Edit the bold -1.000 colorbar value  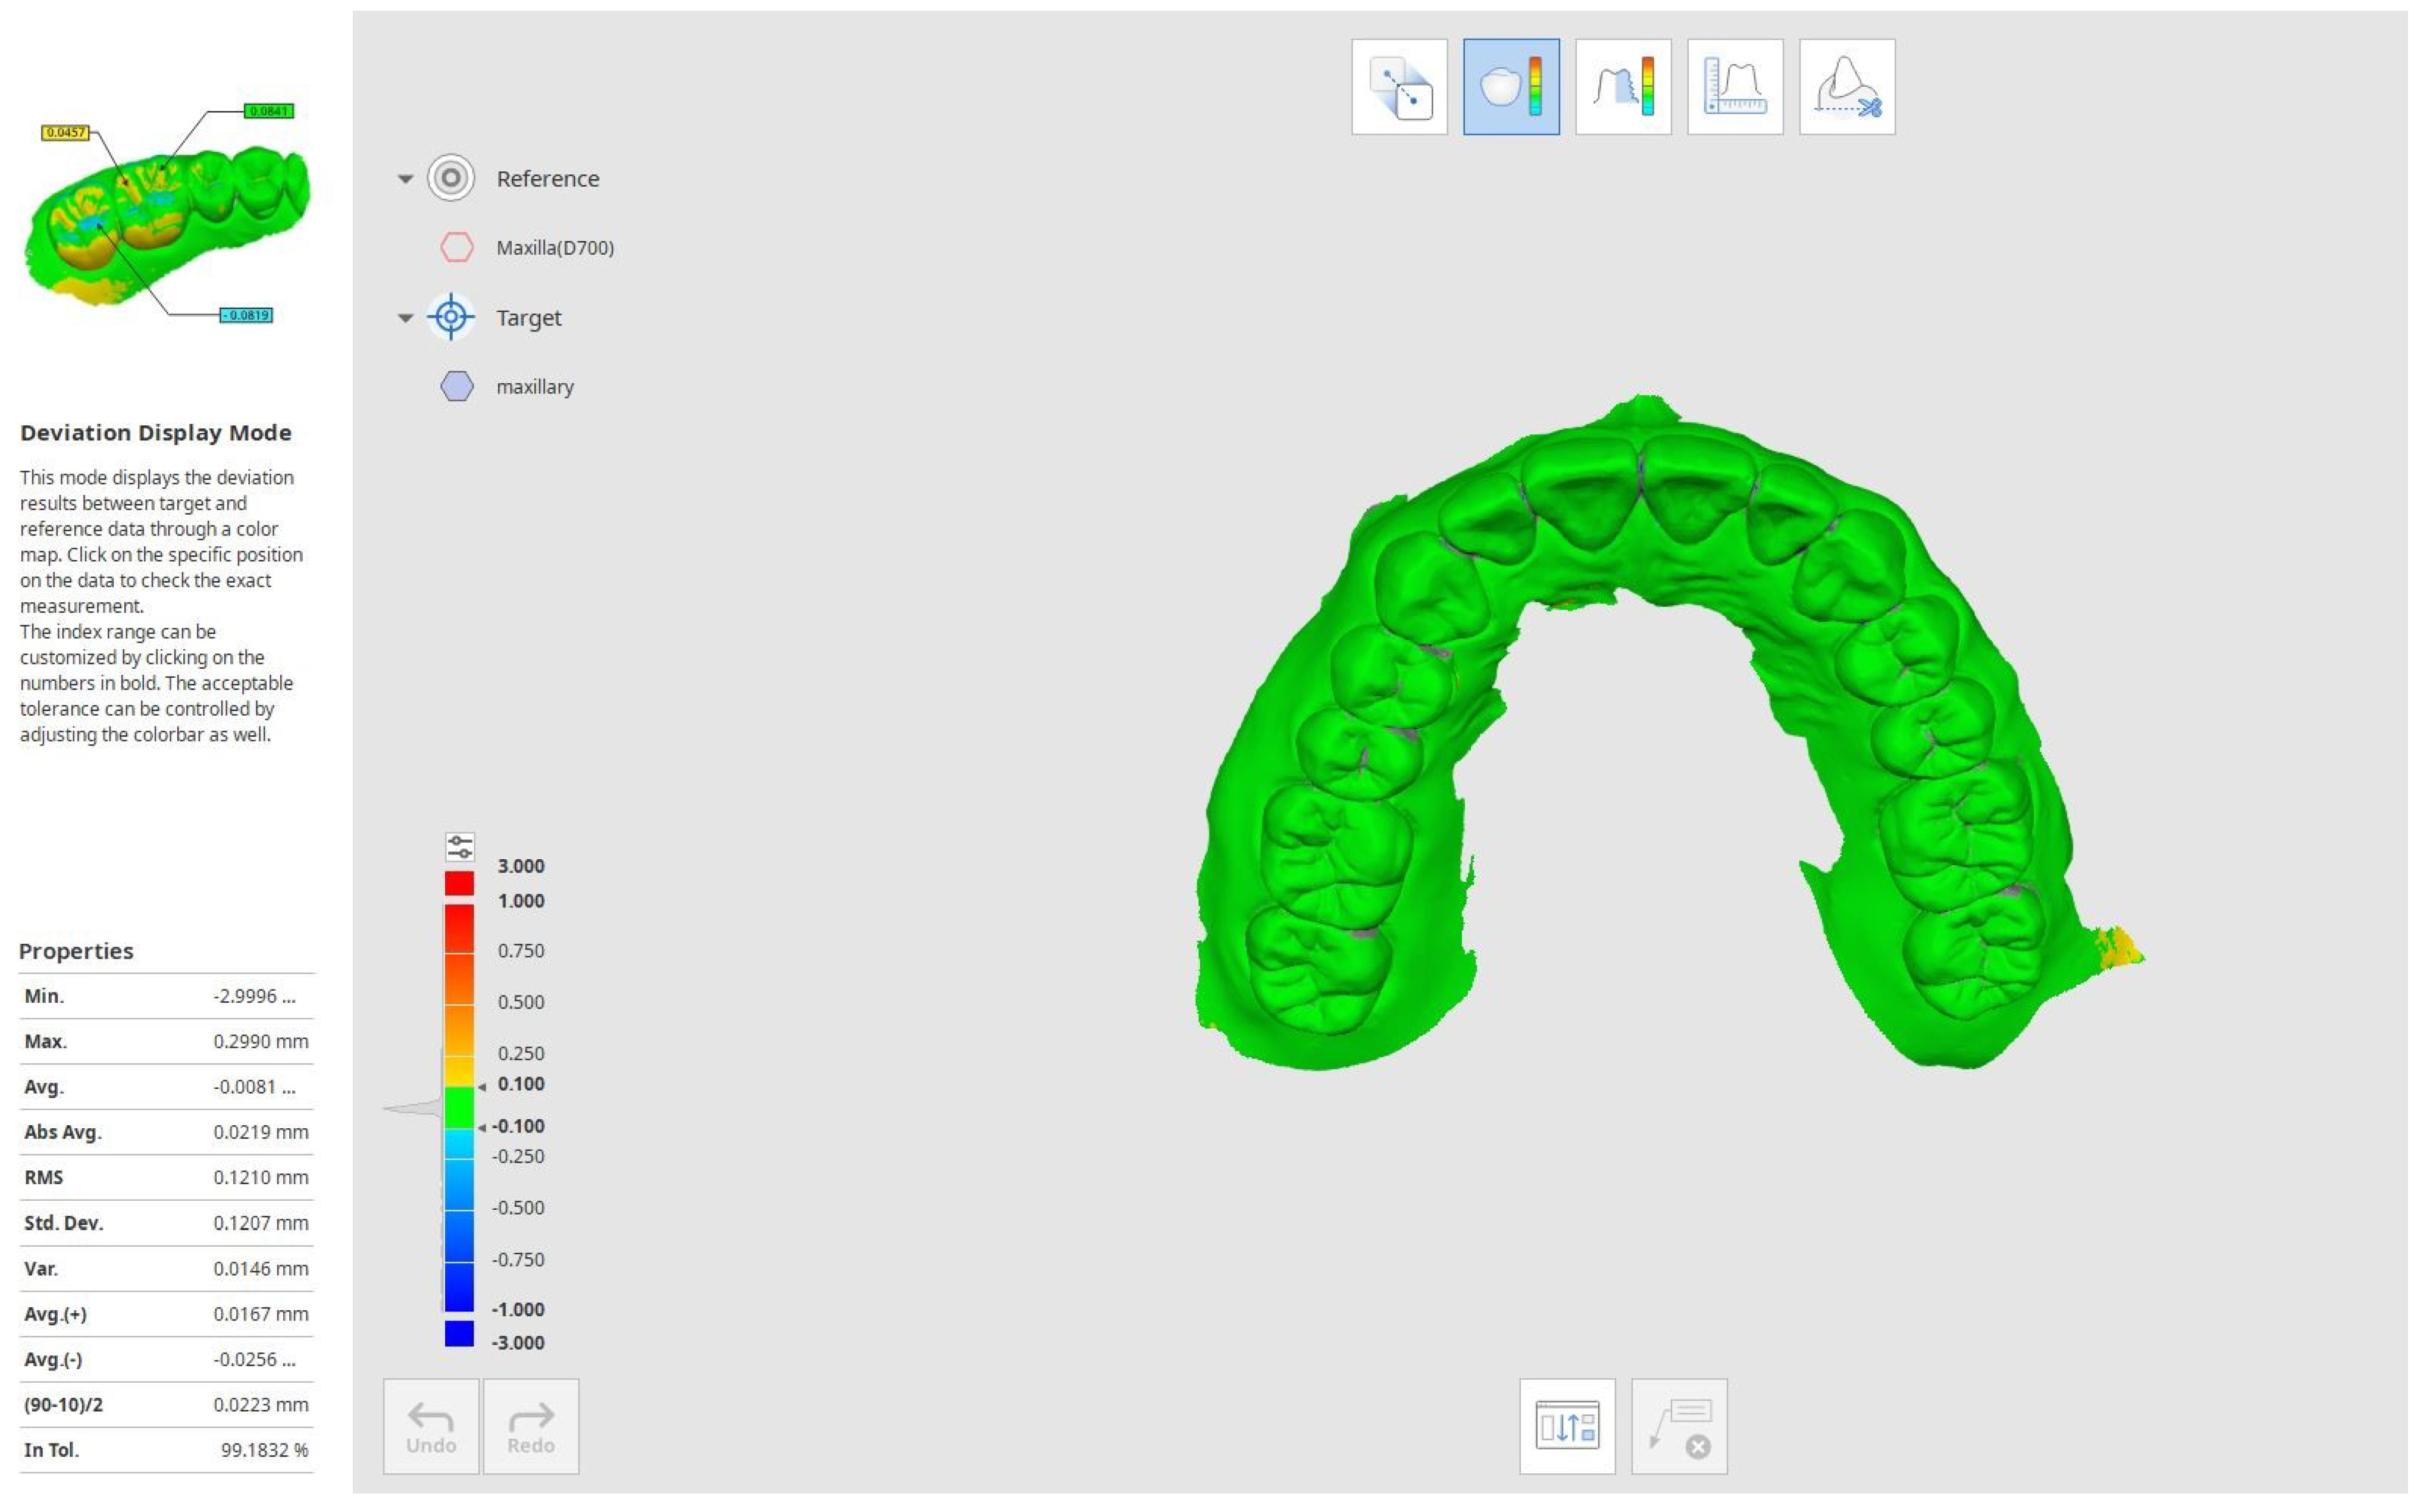518,1309
